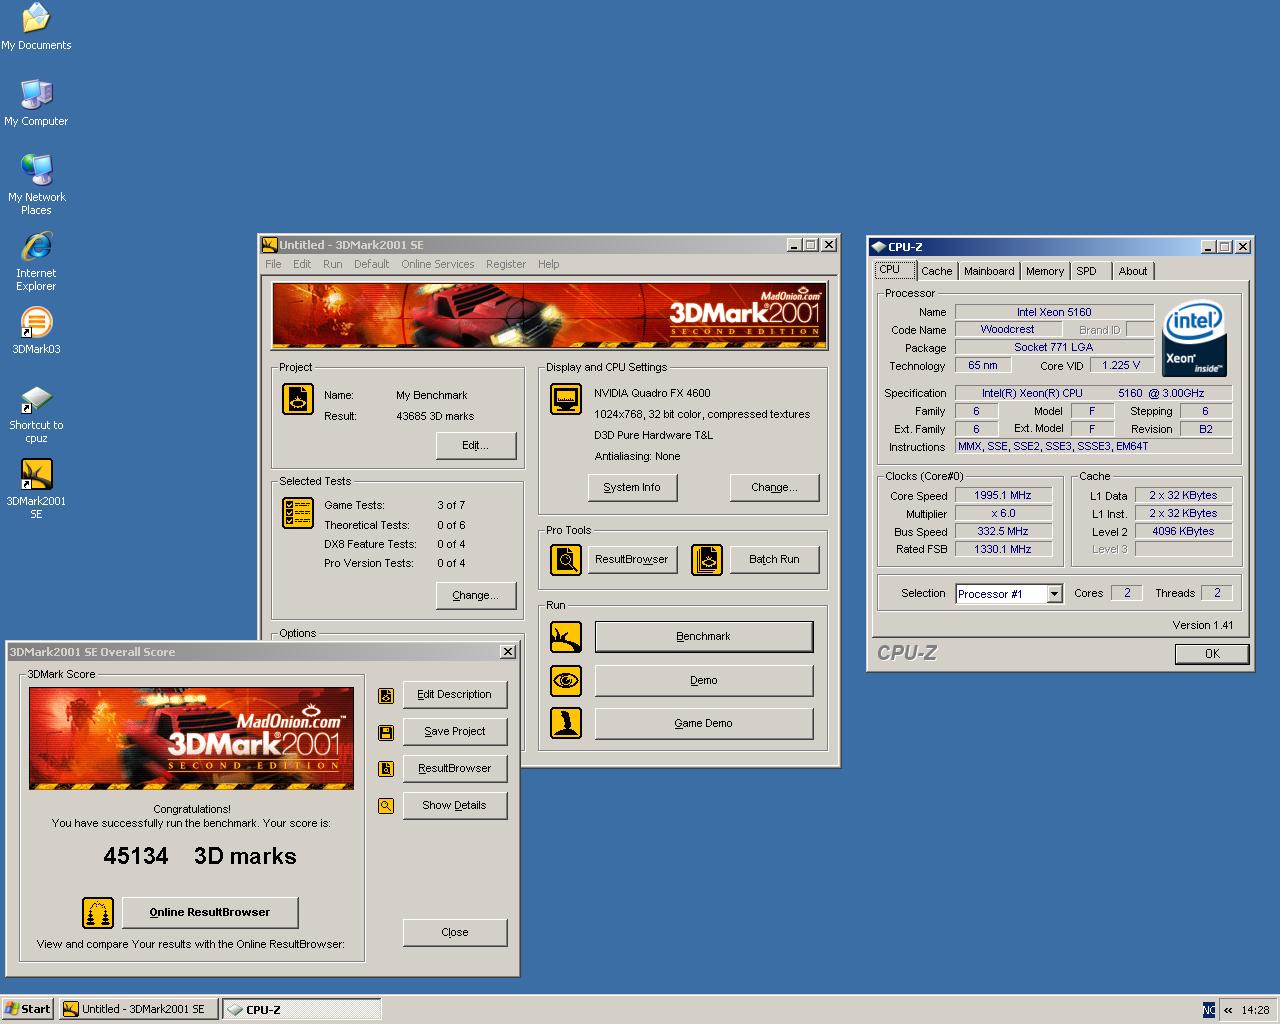Switch to the SPD tab in CPU-Z
This screenshot has height=1024, width=1280.
click(1088, 271)
